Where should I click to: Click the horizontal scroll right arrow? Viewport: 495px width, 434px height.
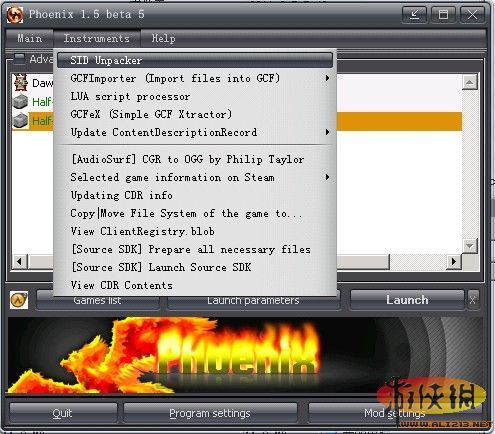tap(453, 261)
